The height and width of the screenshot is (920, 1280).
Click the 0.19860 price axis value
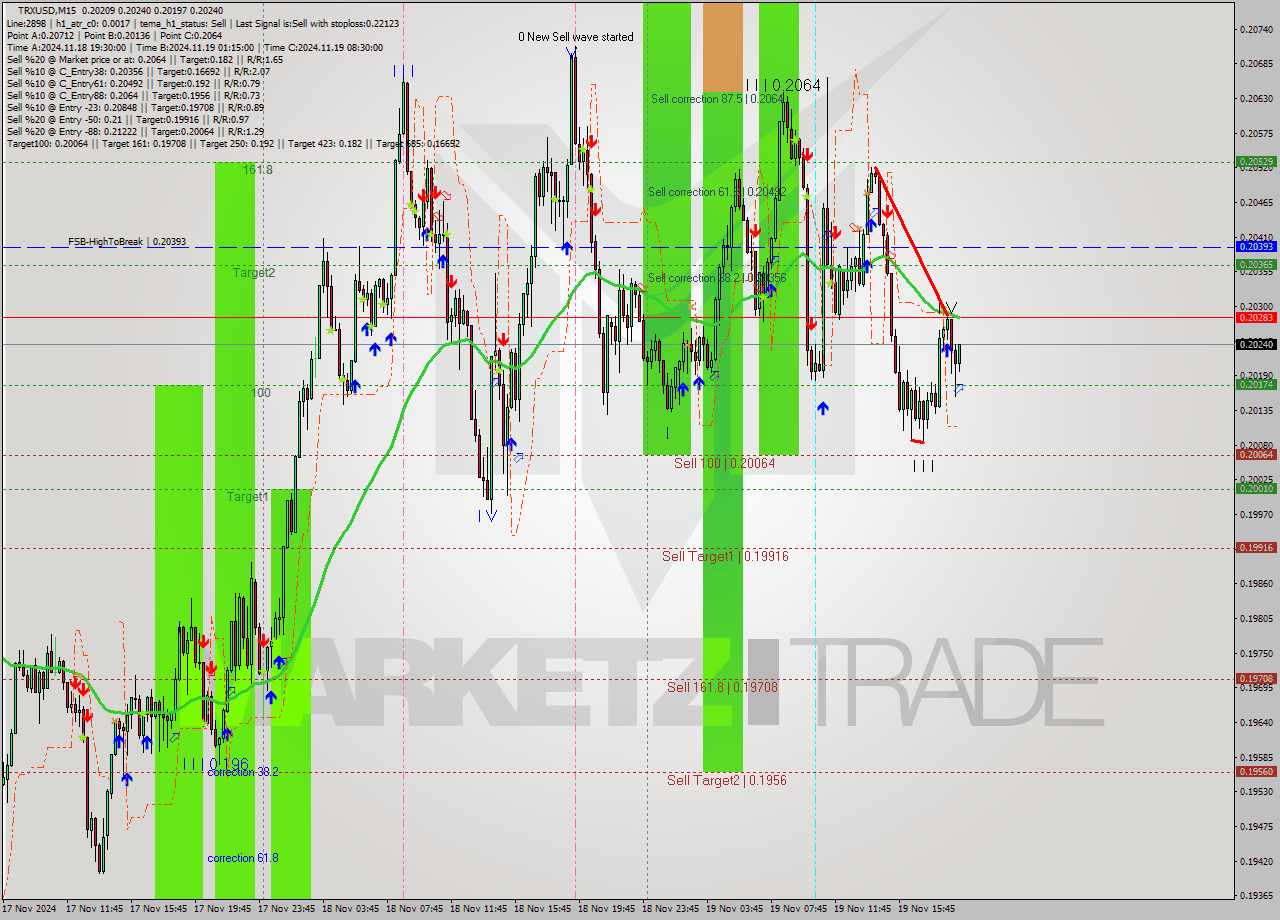tap(1256, 583)
